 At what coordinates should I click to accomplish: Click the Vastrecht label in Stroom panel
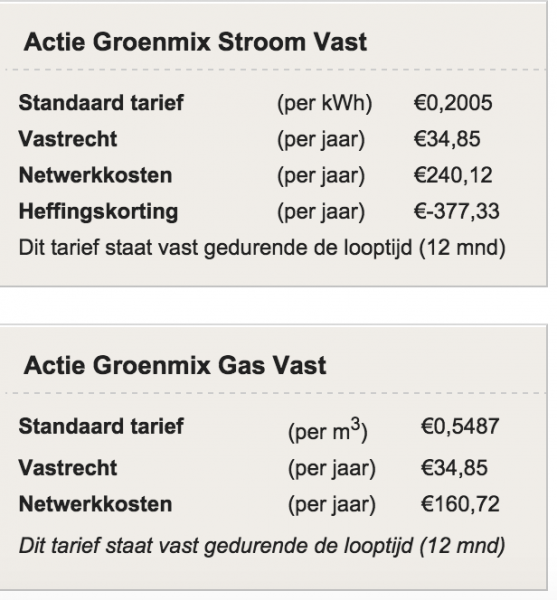pos(68,139)
